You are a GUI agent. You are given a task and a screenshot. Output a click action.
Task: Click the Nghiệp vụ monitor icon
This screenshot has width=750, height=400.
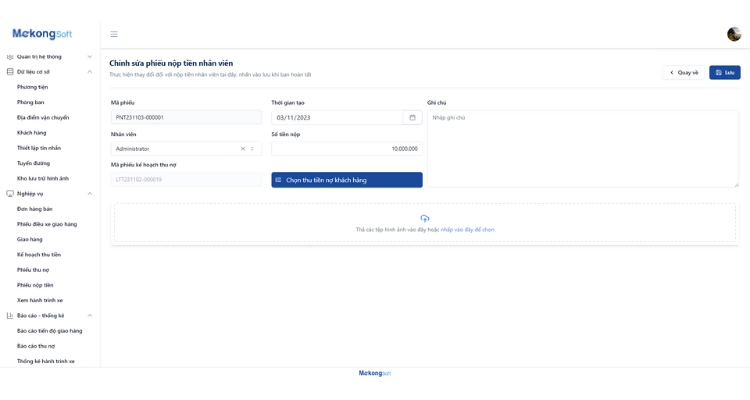(x=10, y=194)
